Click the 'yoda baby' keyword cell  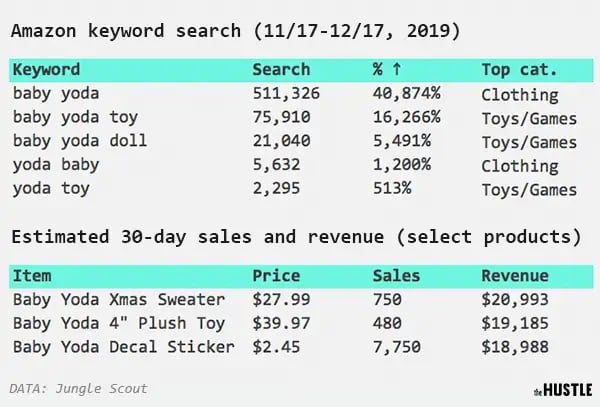(x=52, y=165)
